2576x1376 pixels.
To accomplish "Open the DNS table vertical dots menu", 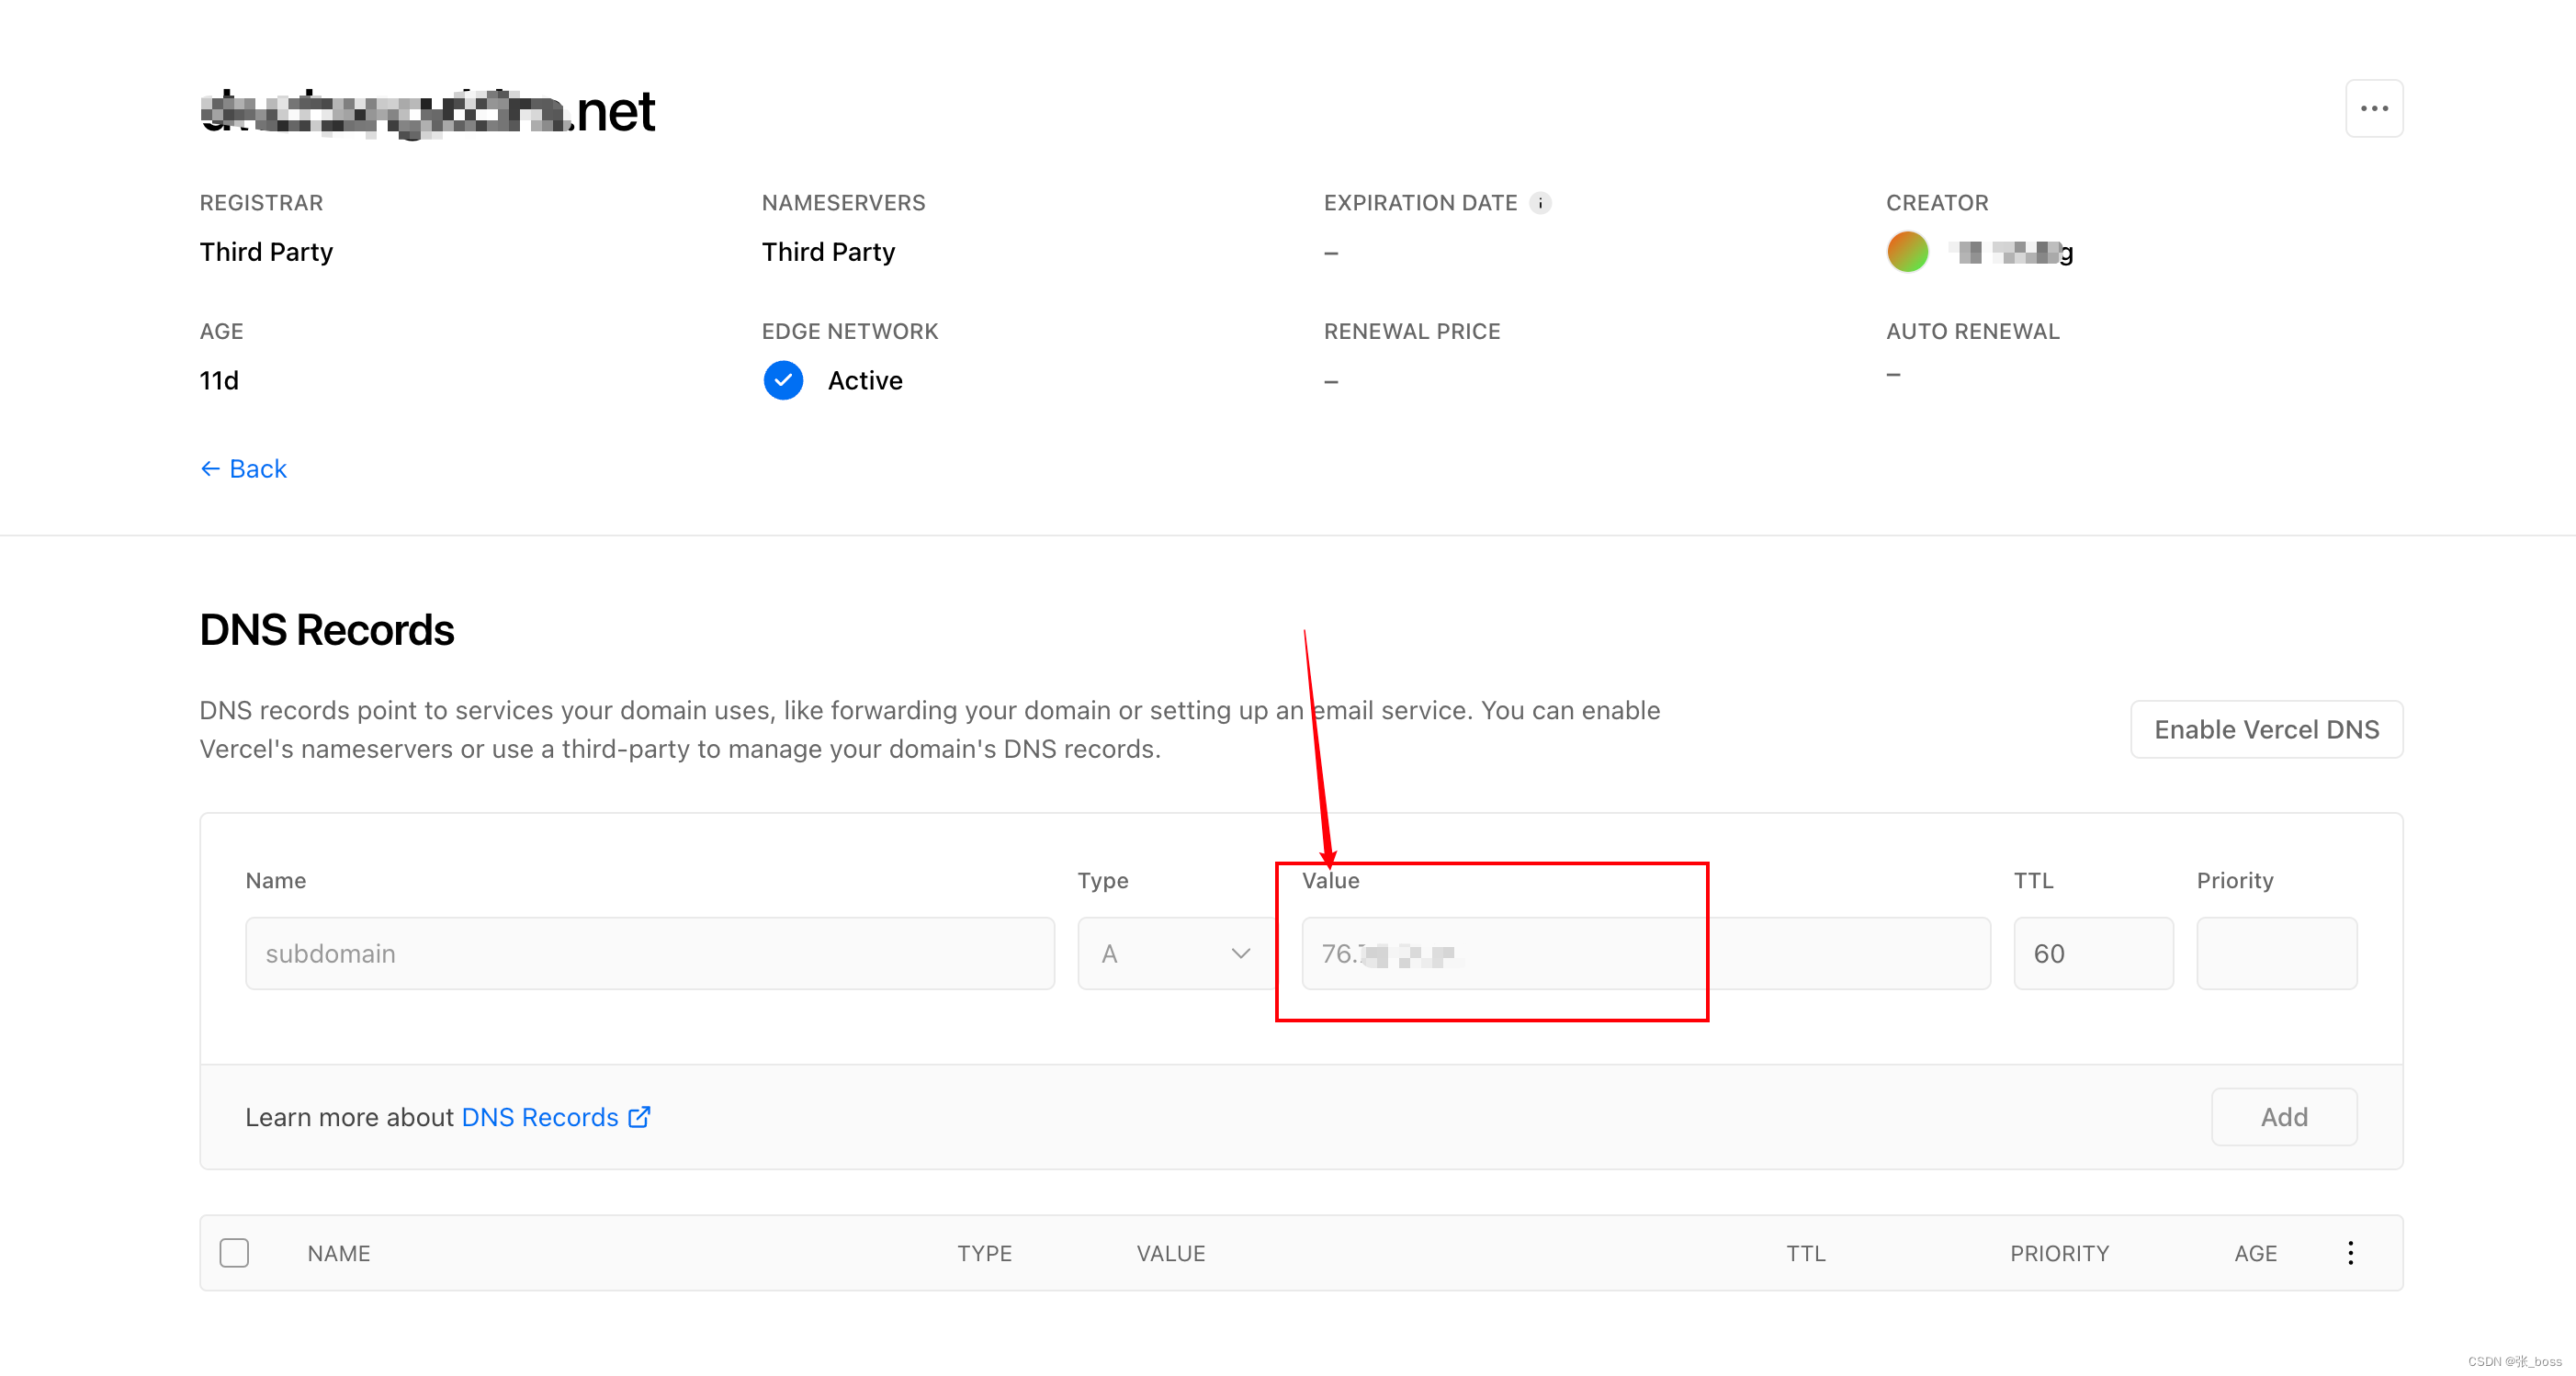I will [x=2350, y=1253].
